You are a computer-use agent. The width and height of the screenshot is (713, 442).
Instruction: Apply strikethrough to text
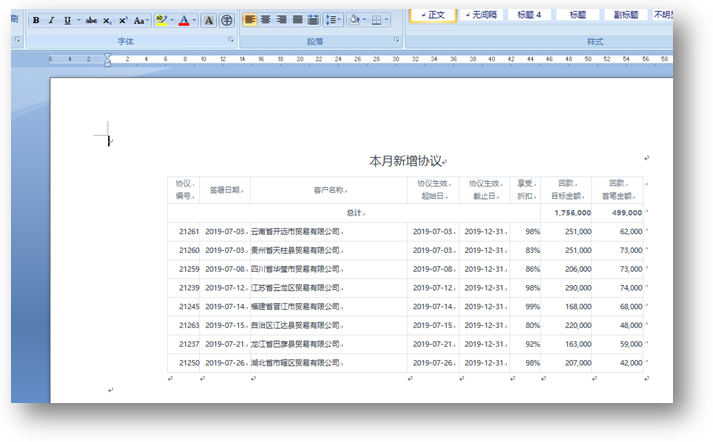click(x=91, y=20)
